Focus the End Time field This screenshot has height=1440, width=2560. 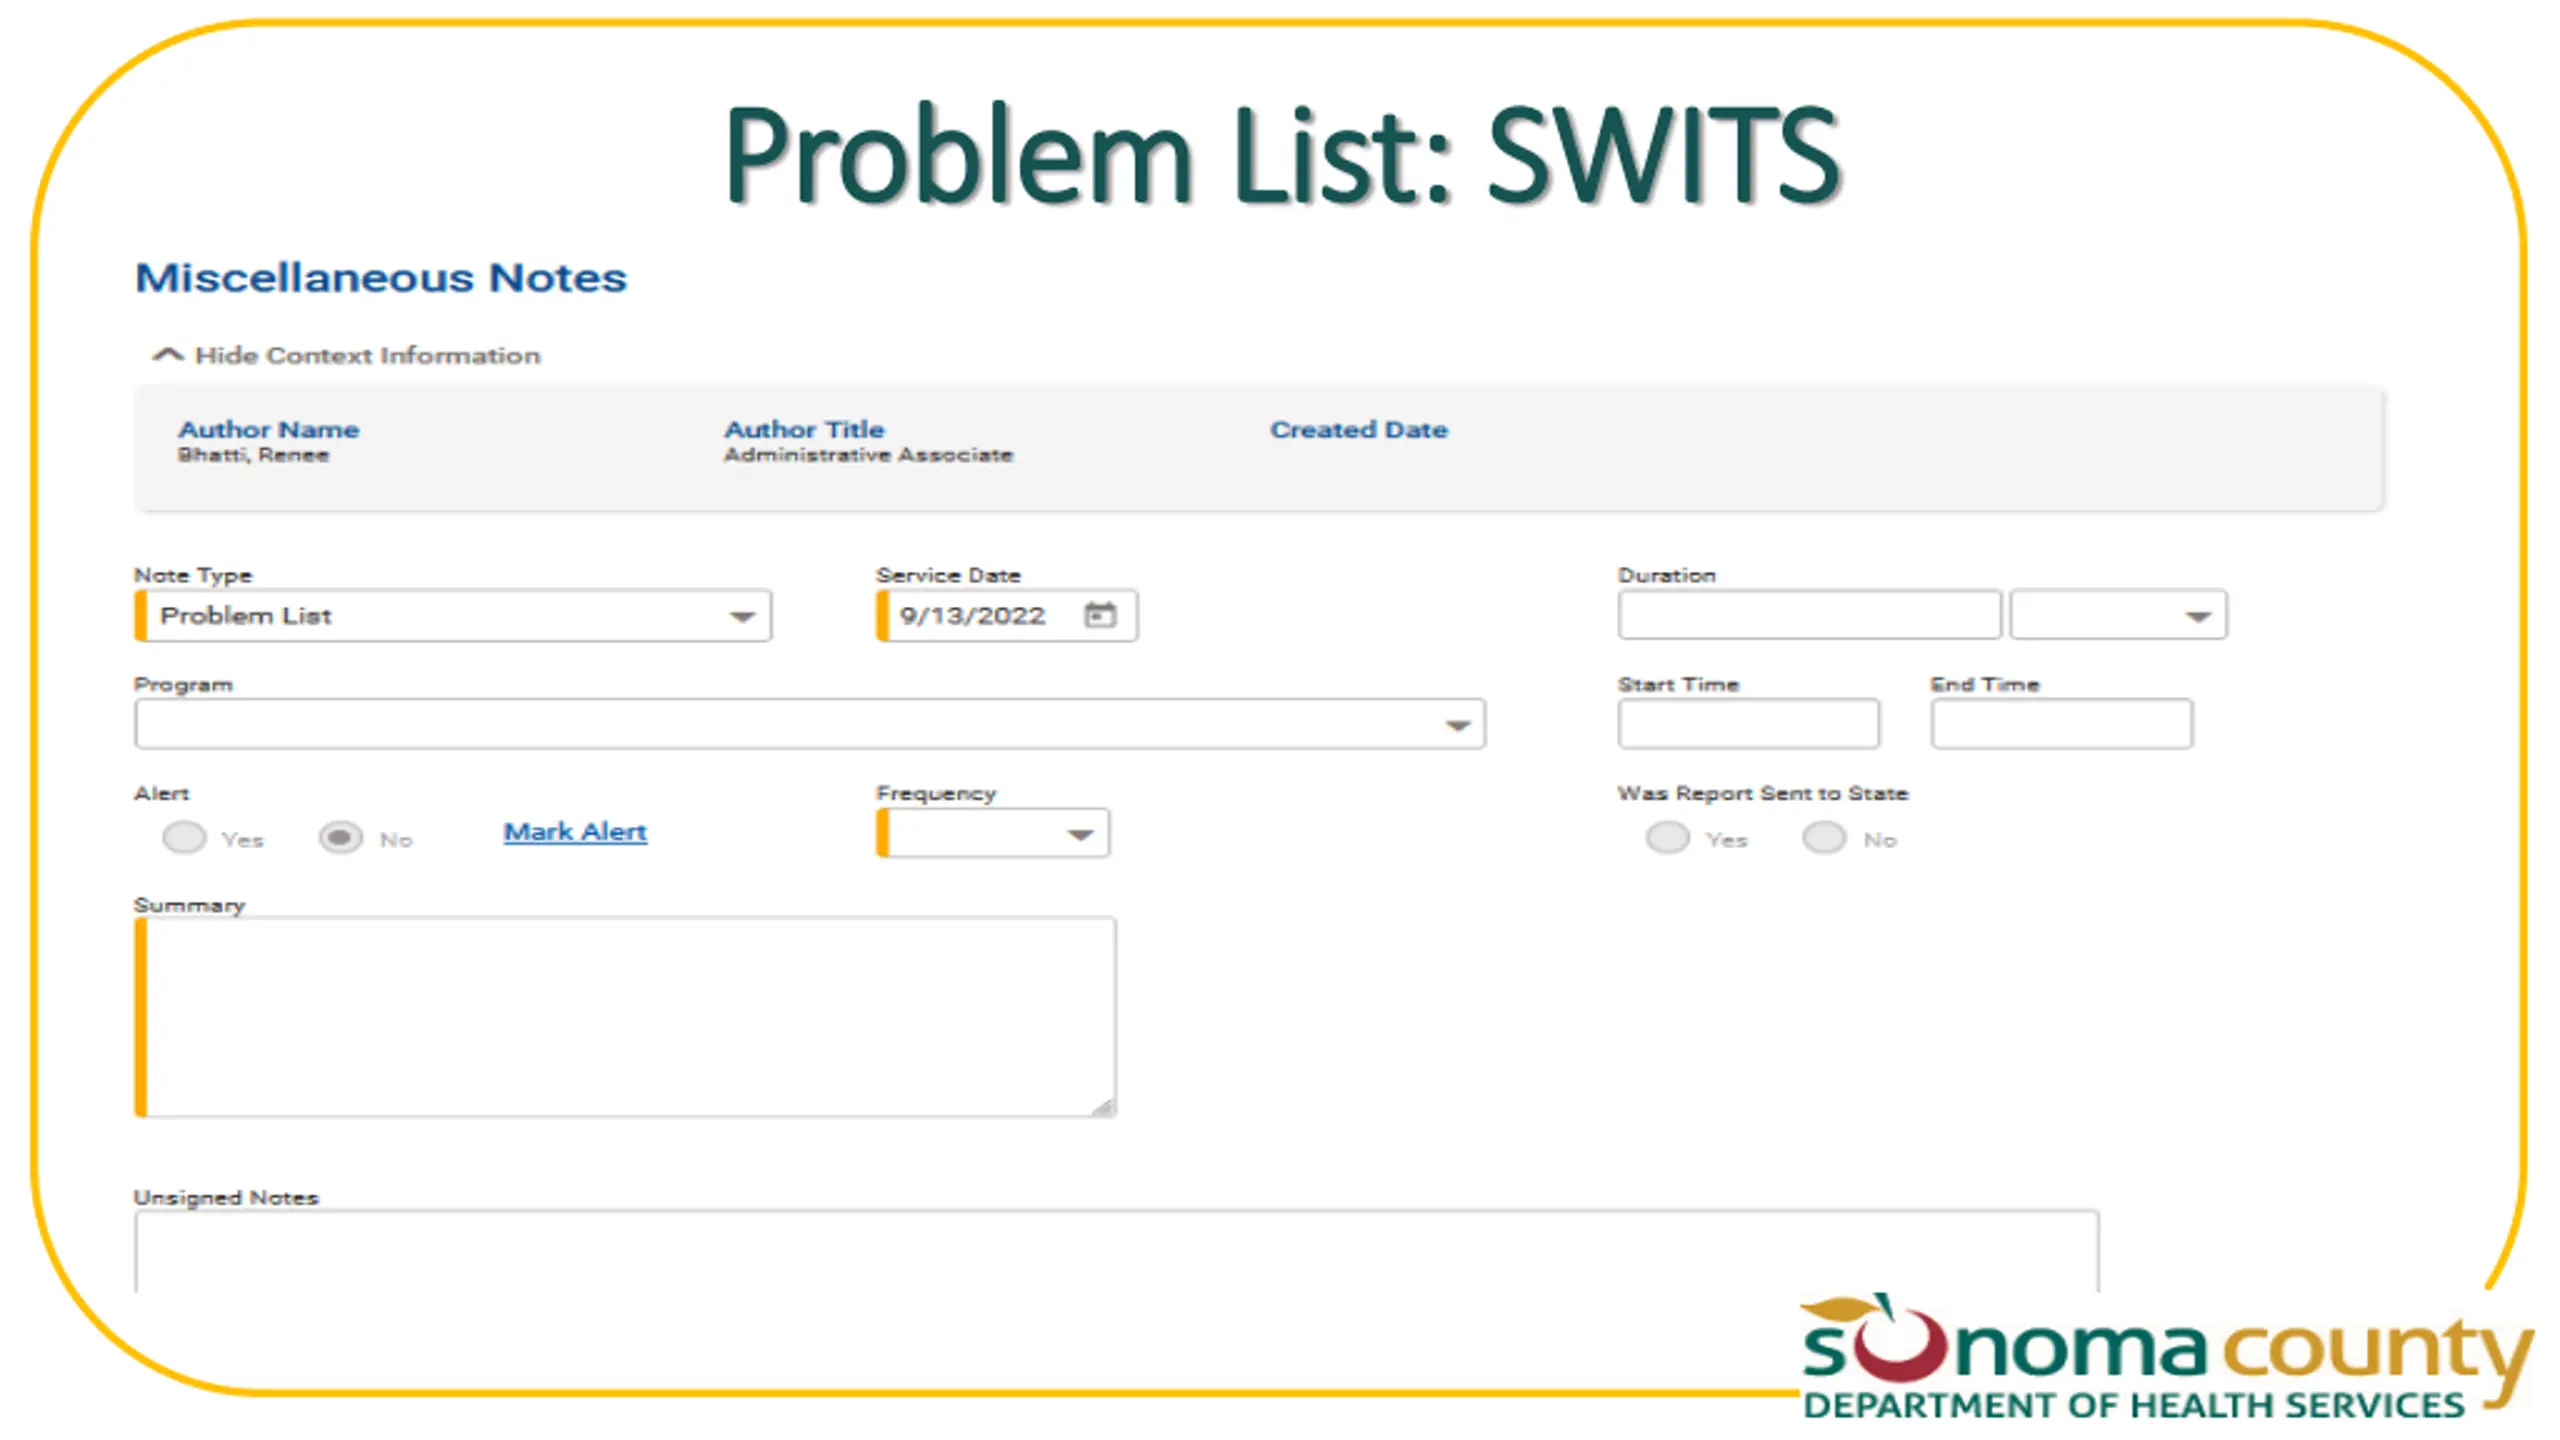[x=2062, y=723]
